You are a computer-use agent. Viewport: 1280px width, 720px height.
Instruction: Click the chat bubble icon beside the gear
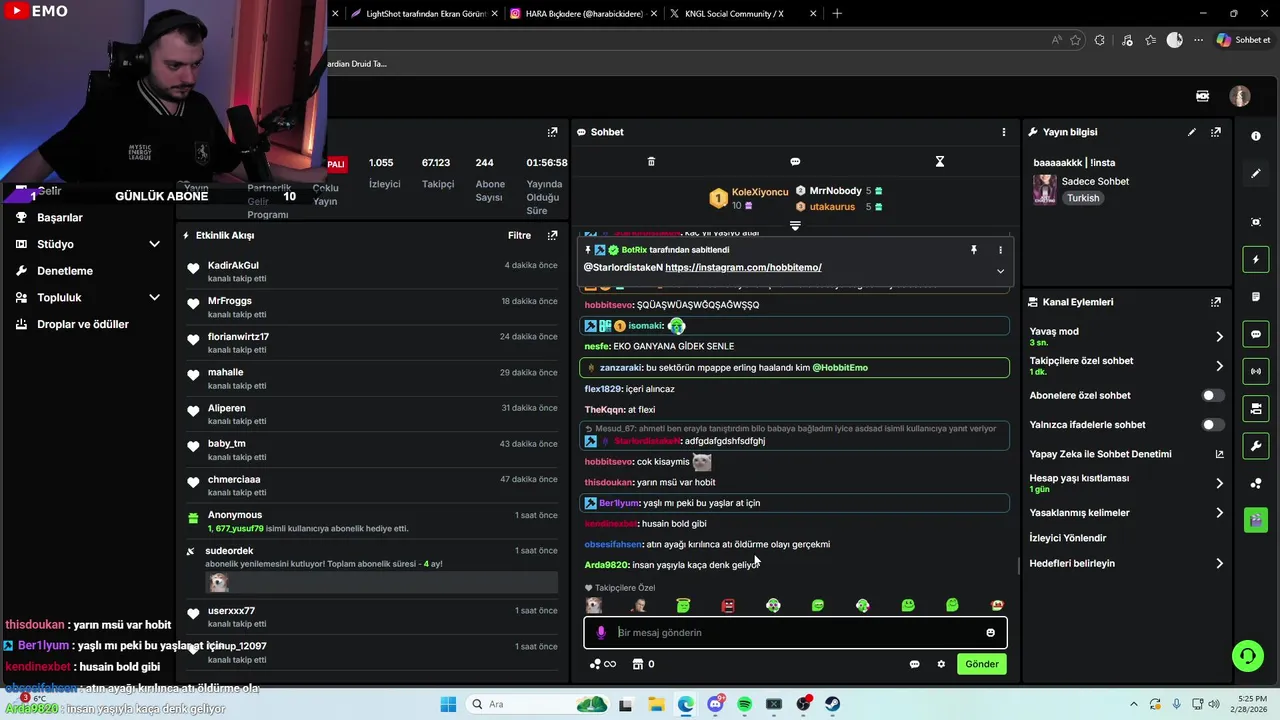pyautogui.click(x=914, y=664)
